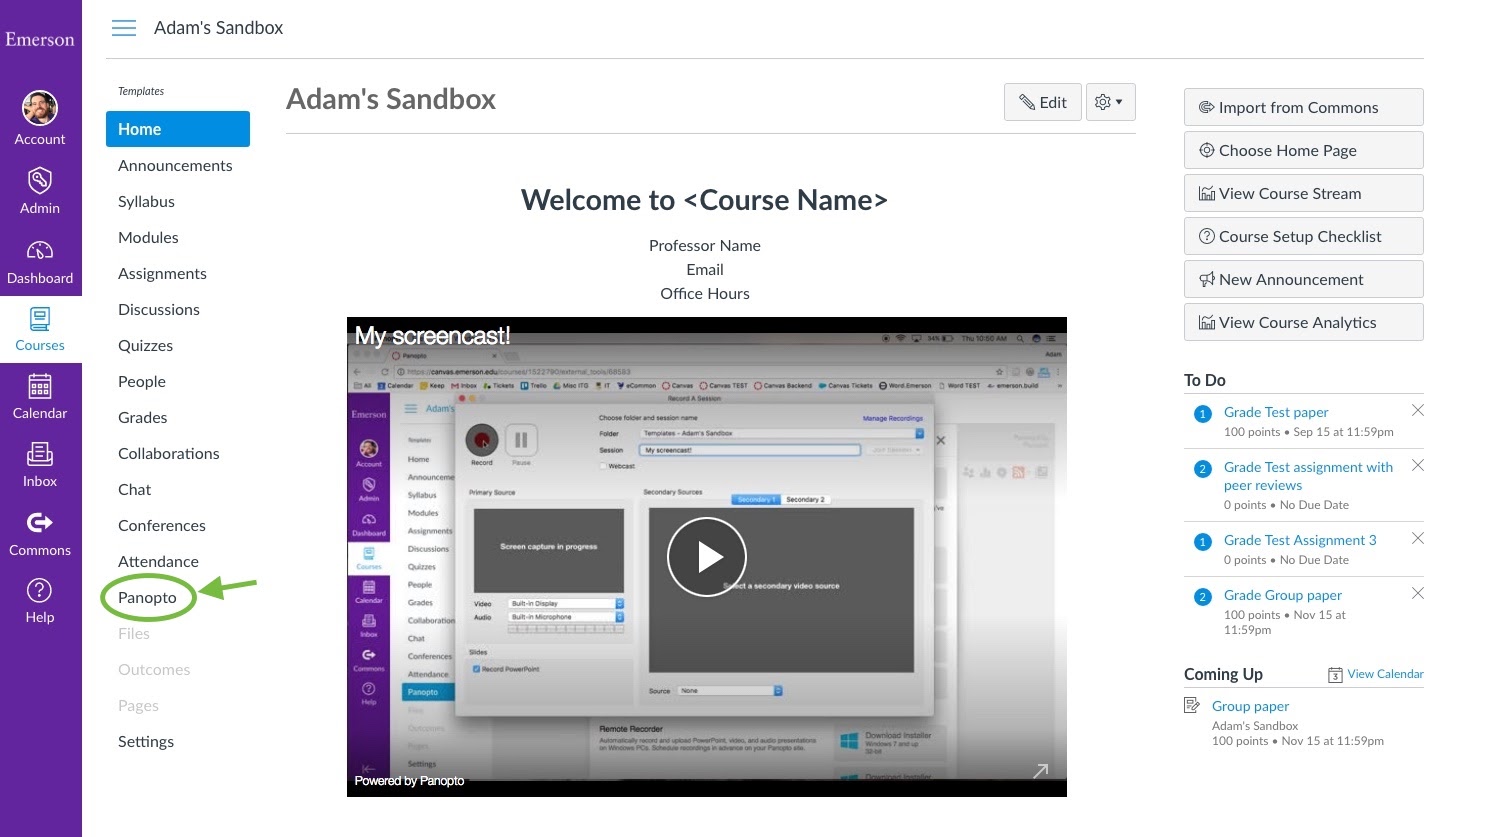Click Choose Home Page button

click(x=1304, y=150)
